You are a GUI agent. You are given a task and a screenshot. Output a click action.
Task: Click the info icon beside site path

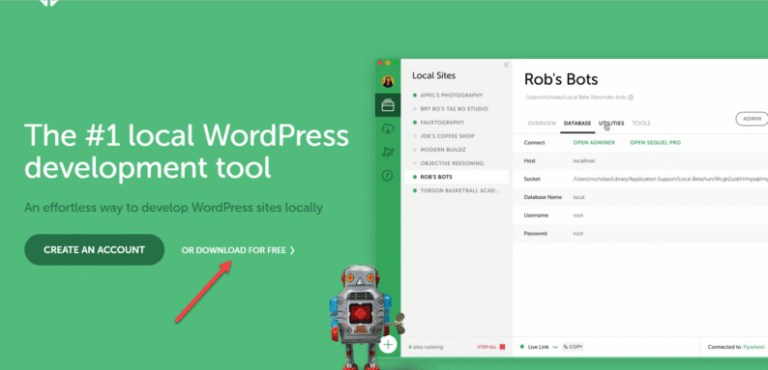click(x=631, y=98)
